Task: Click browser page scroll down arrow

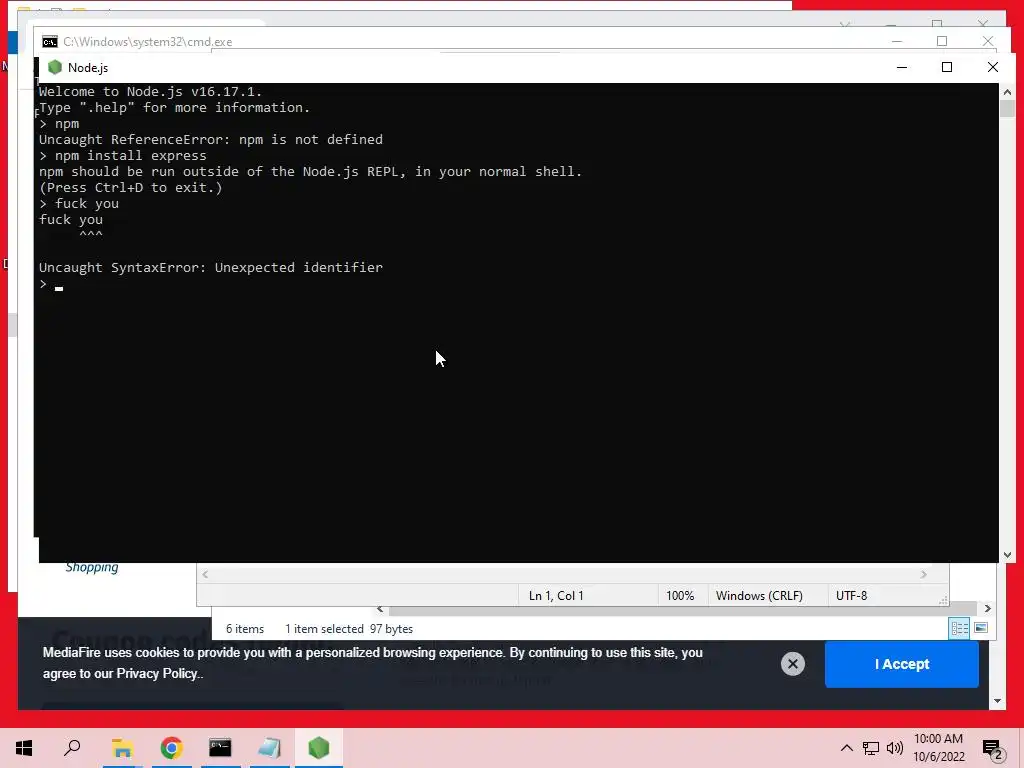Action: (x=997, y=701)
